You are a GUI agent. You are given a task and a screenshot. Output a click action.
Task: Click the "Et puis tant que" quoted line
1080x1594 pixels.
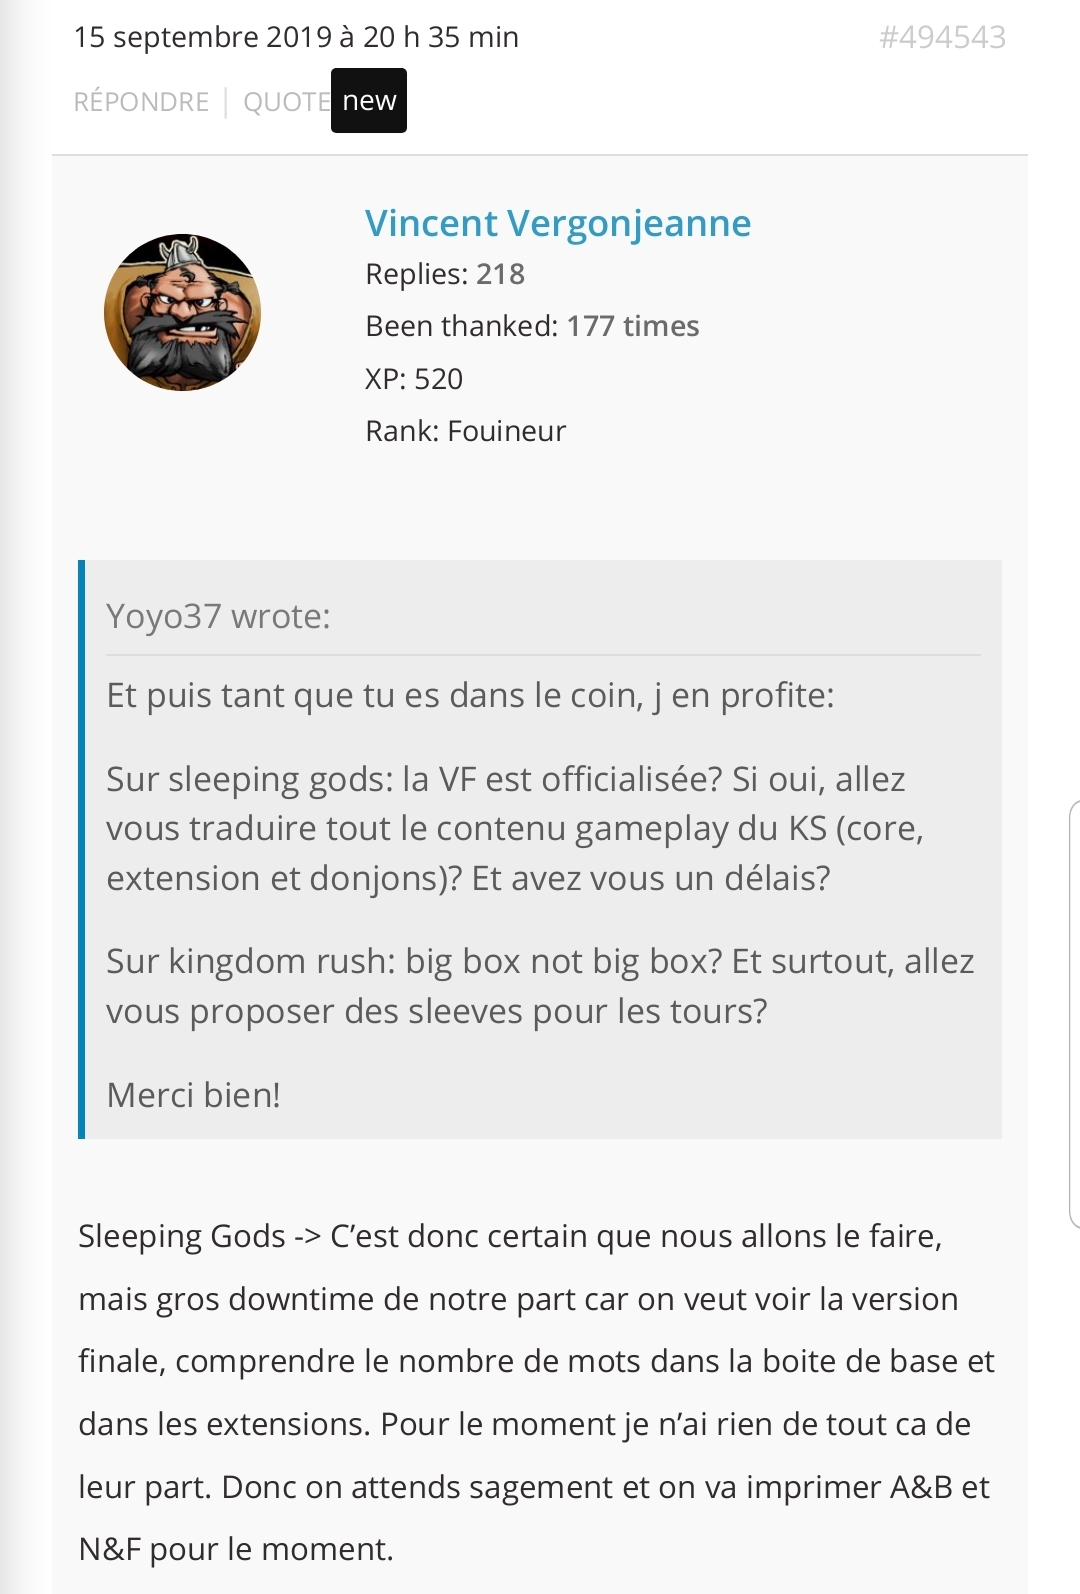(x=470, y=695)
